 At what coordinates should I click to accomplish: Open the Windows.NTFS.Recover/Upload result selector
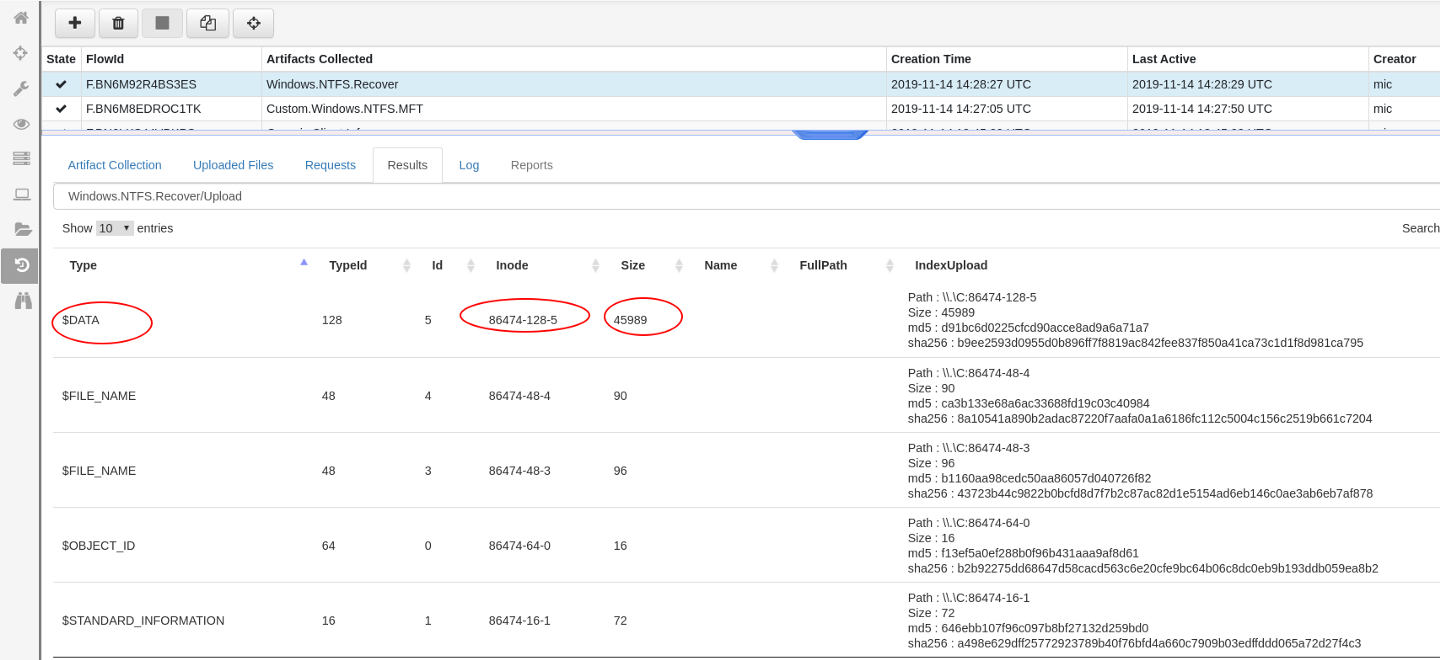click(x=745, y=196)
